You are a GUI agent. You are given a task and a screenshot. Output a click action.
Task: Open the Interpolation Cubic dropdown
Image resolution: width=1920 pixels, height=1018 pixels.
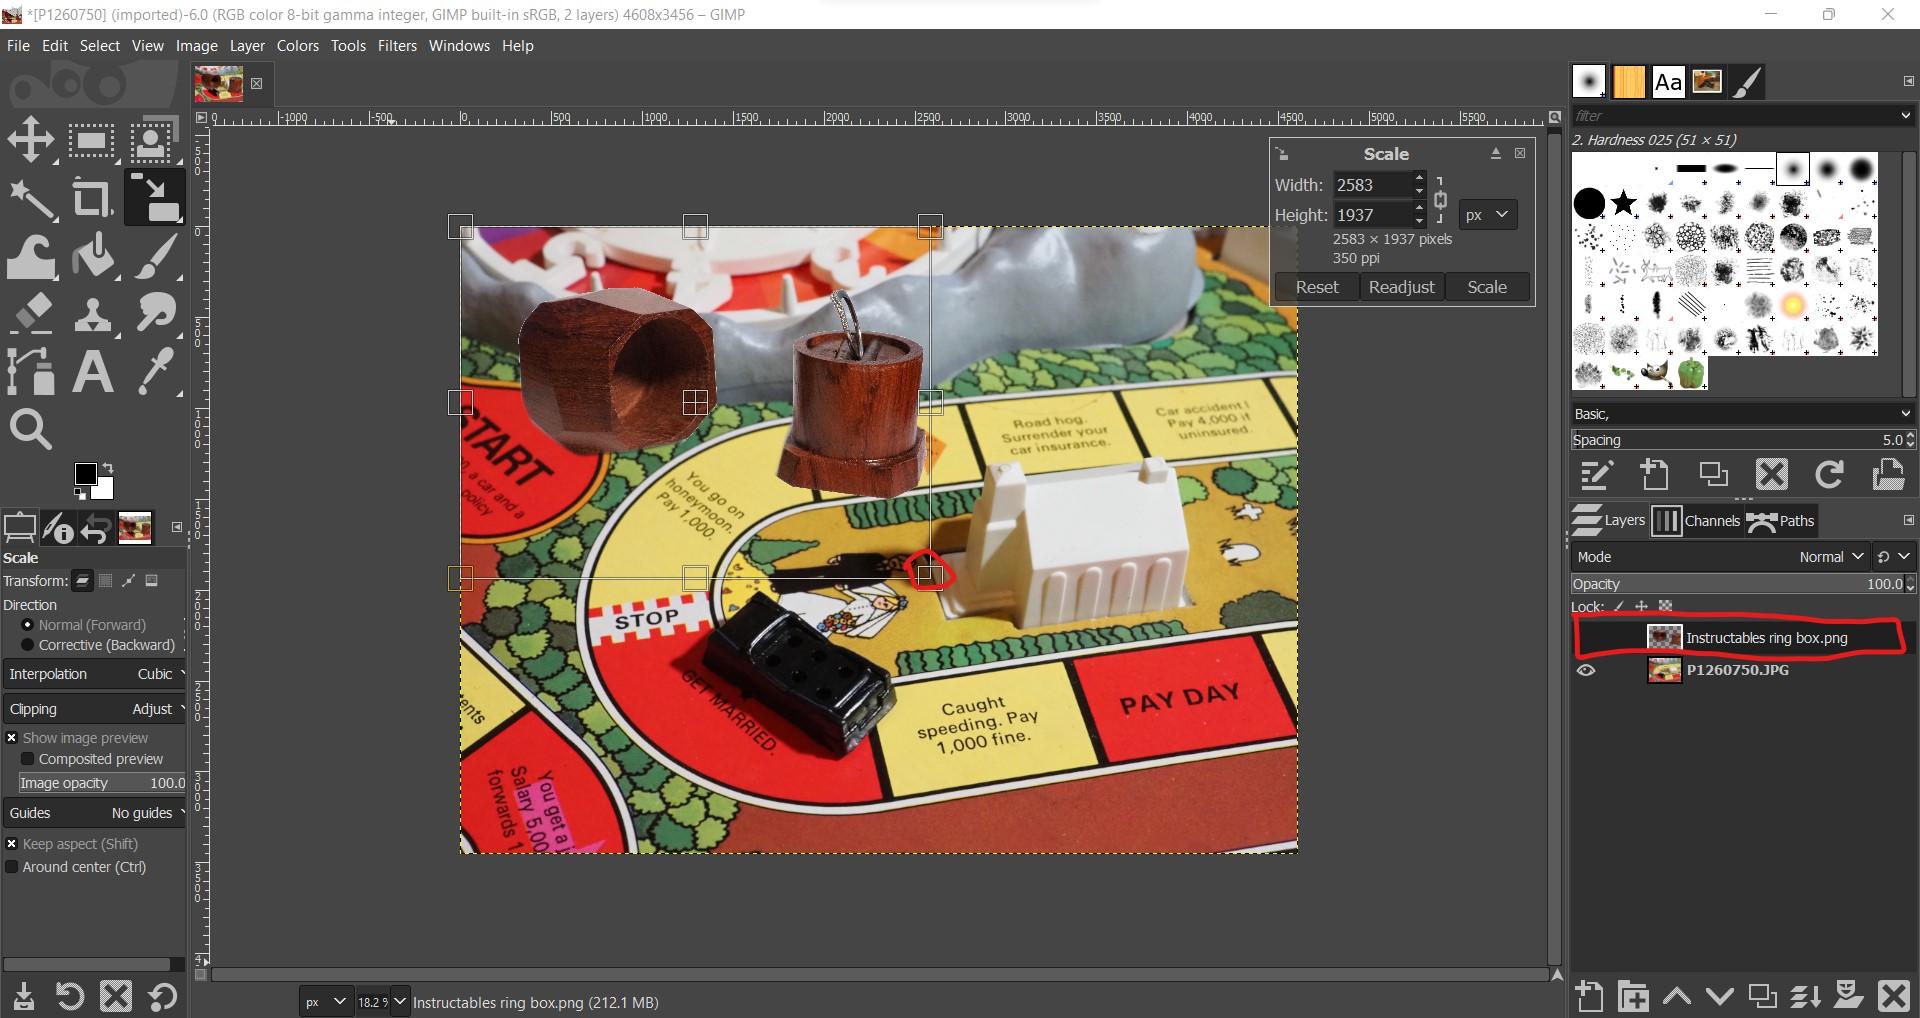point(94,674)
